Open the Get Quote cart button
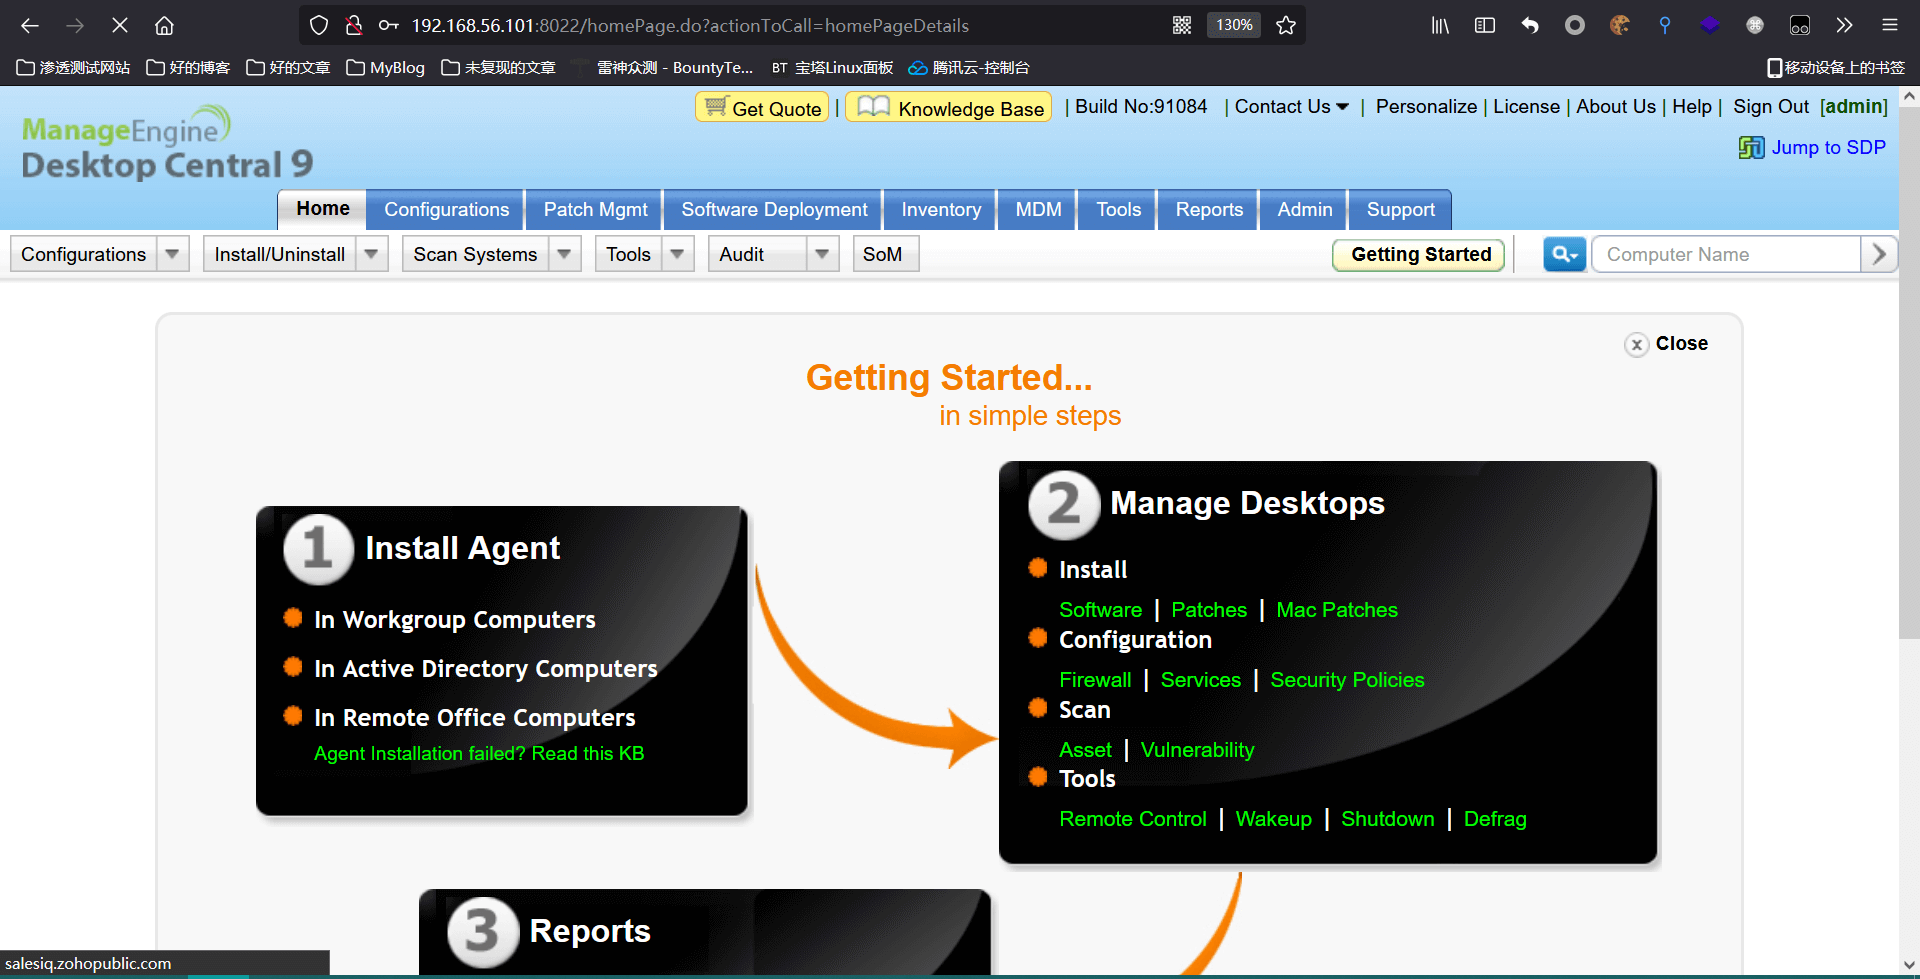The width and height of the screenshot is (1920, 979). click(762, 107)
